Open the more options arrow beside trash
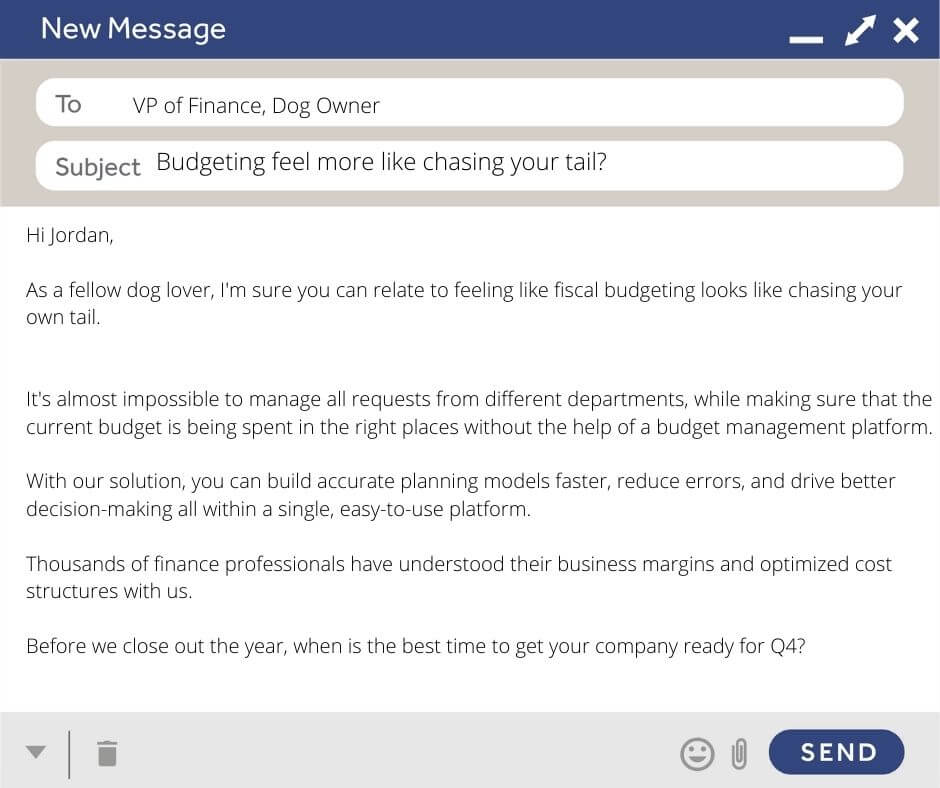940x788 pixels. coord(36,752)
